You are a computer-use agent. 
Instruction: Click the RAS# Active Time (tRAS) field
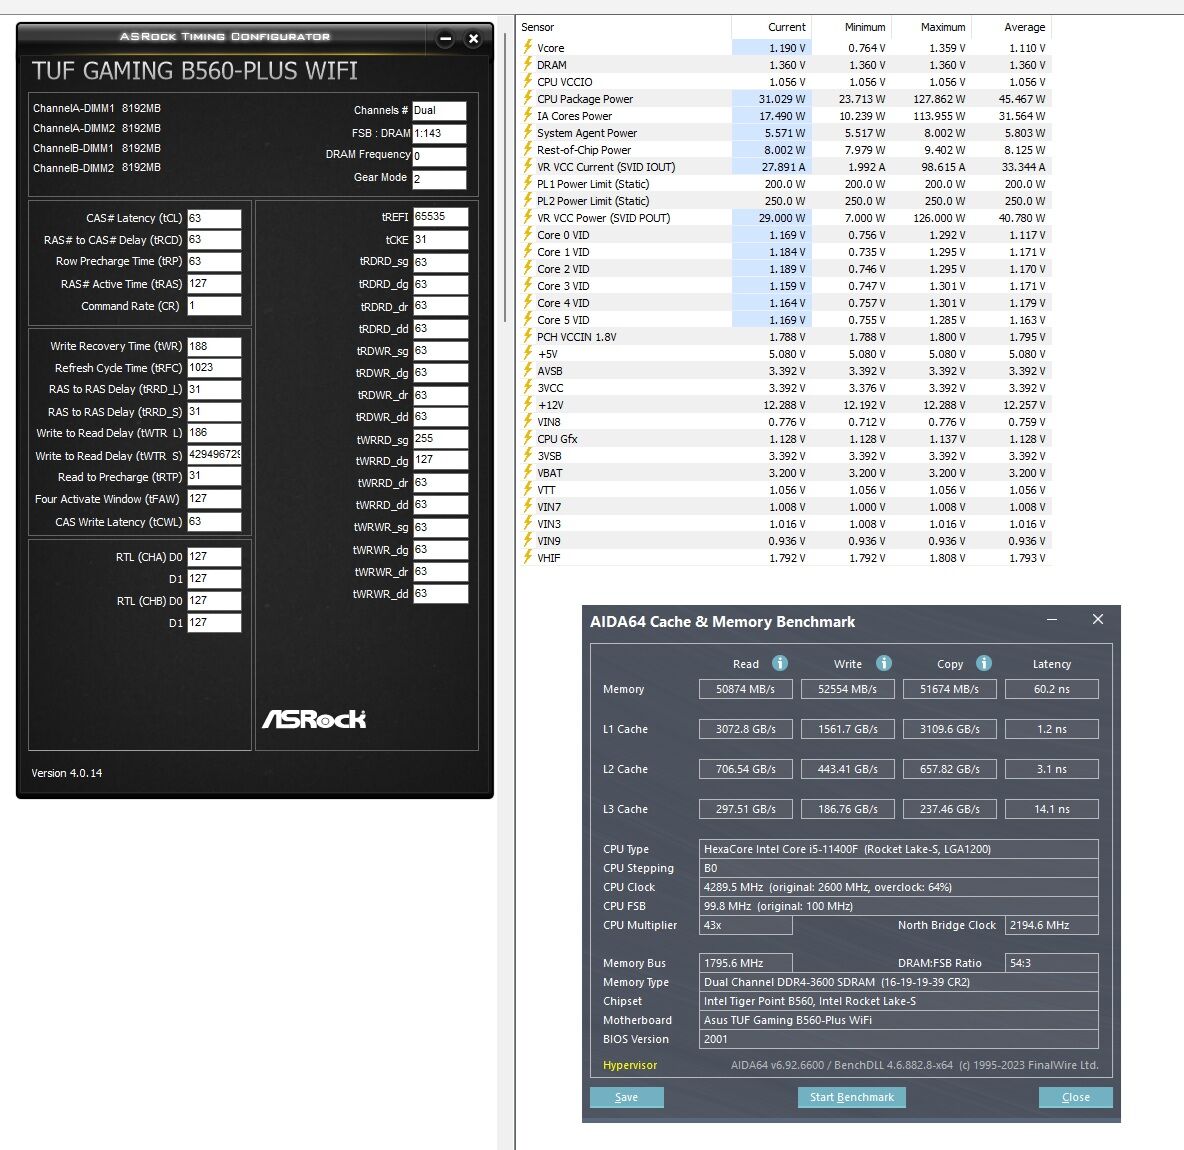[214, 284]
